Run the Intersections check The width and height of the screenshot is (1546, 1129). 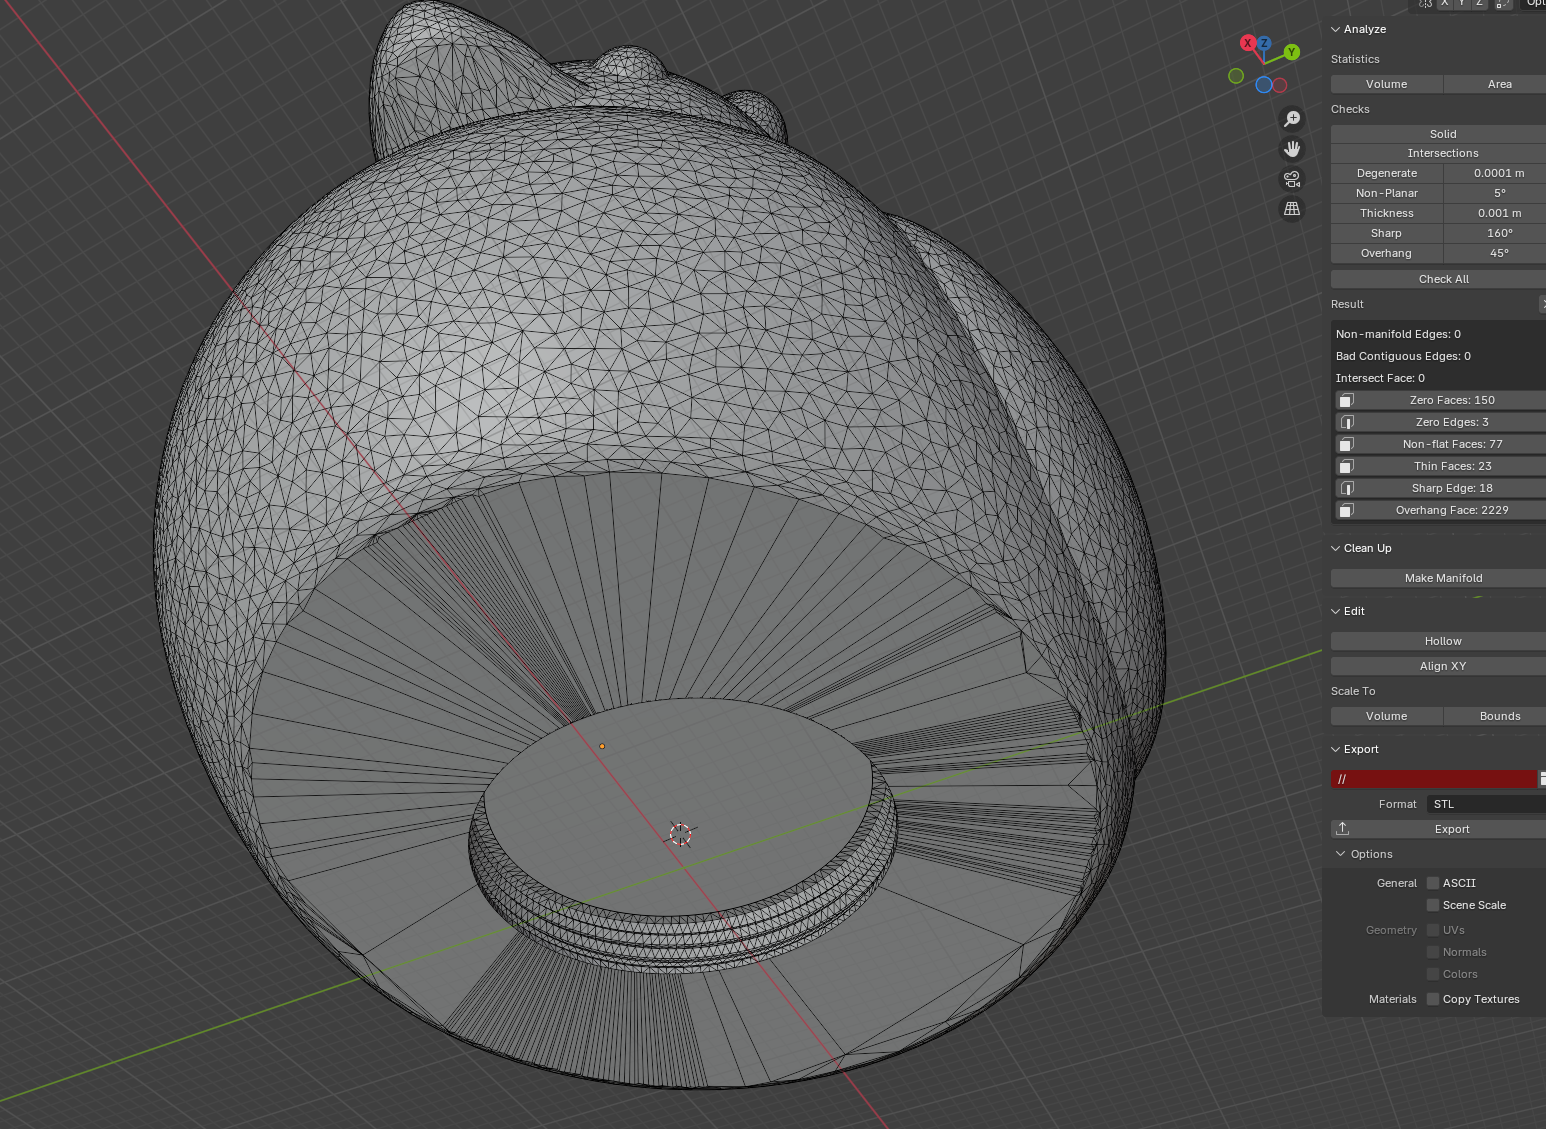(x=1438, y=153)
